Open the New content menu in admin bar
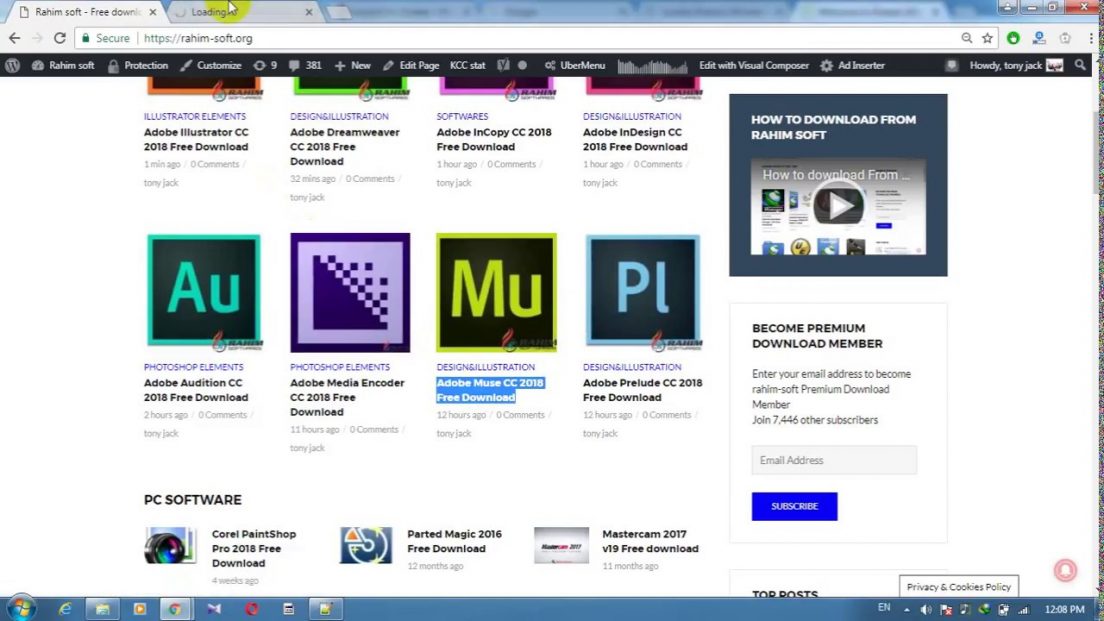1104x621 pixels. tap(353, 65)
